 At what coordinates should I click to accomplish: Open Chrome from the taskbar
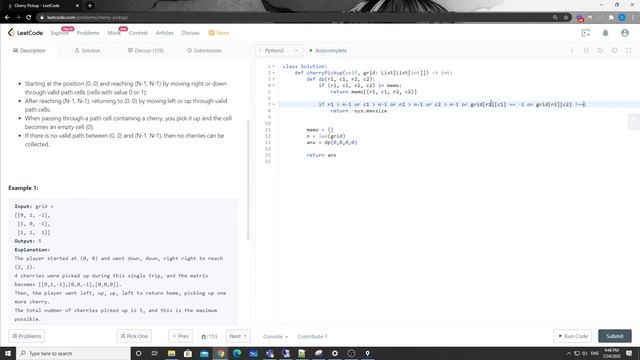[220, 353]
